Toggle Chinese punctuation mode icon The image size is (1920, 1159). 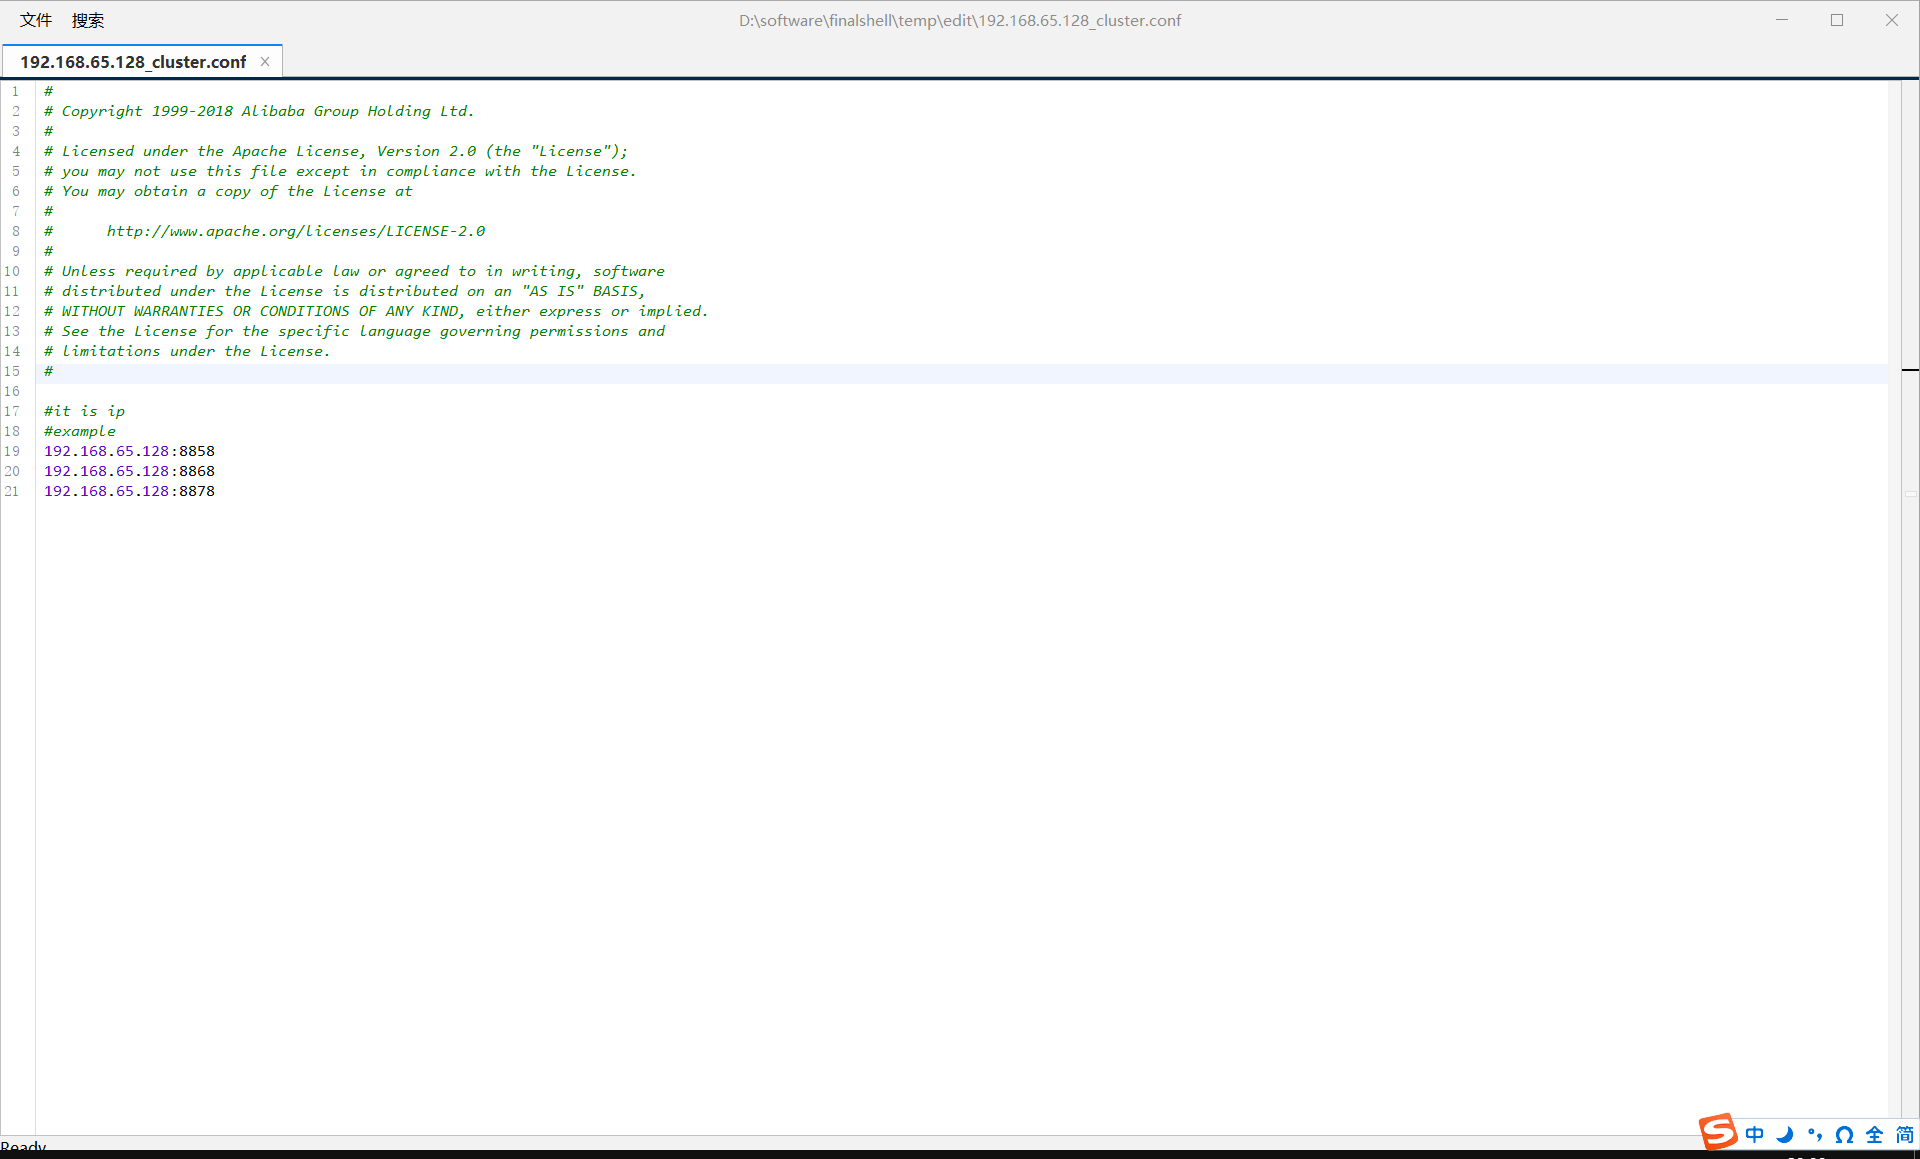pos(1815,1134)
